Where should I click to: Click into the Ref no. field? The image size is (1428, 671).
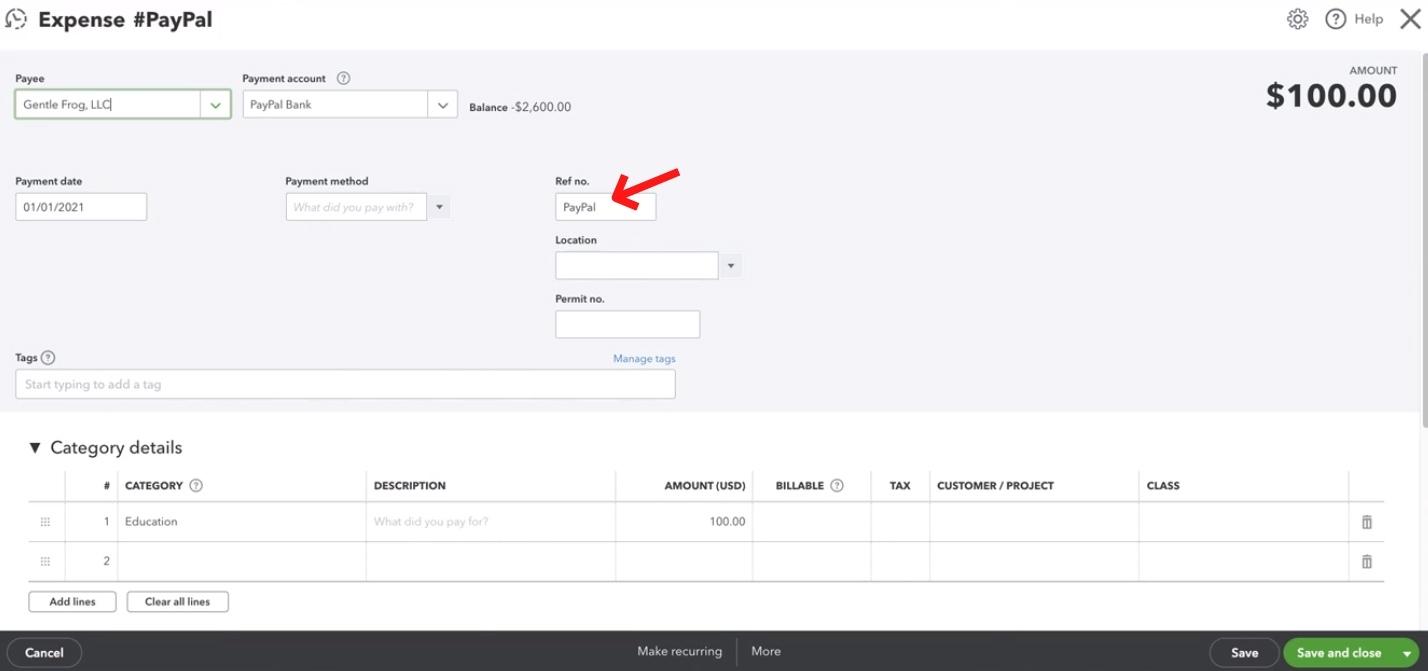(605, 207)
